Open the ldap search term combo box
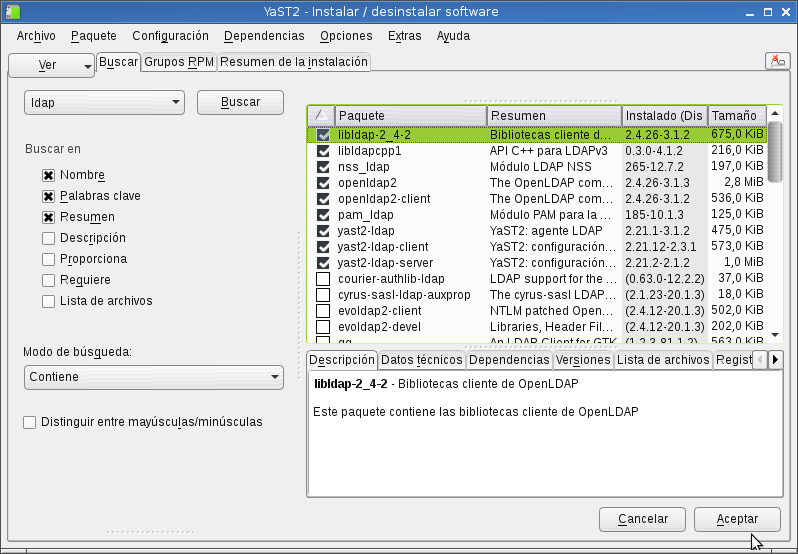The image size is (798, 554). coord(104,103)
